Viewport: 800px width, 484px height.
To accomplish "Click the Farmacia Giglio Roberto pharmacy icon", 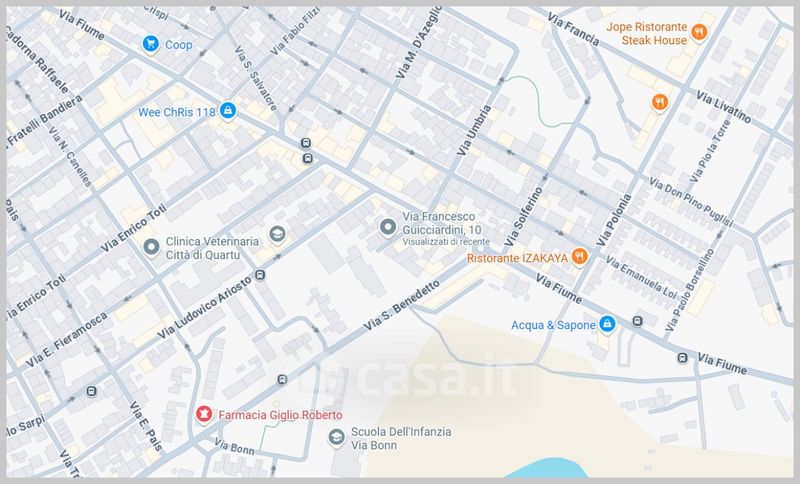I will (204, 414).
